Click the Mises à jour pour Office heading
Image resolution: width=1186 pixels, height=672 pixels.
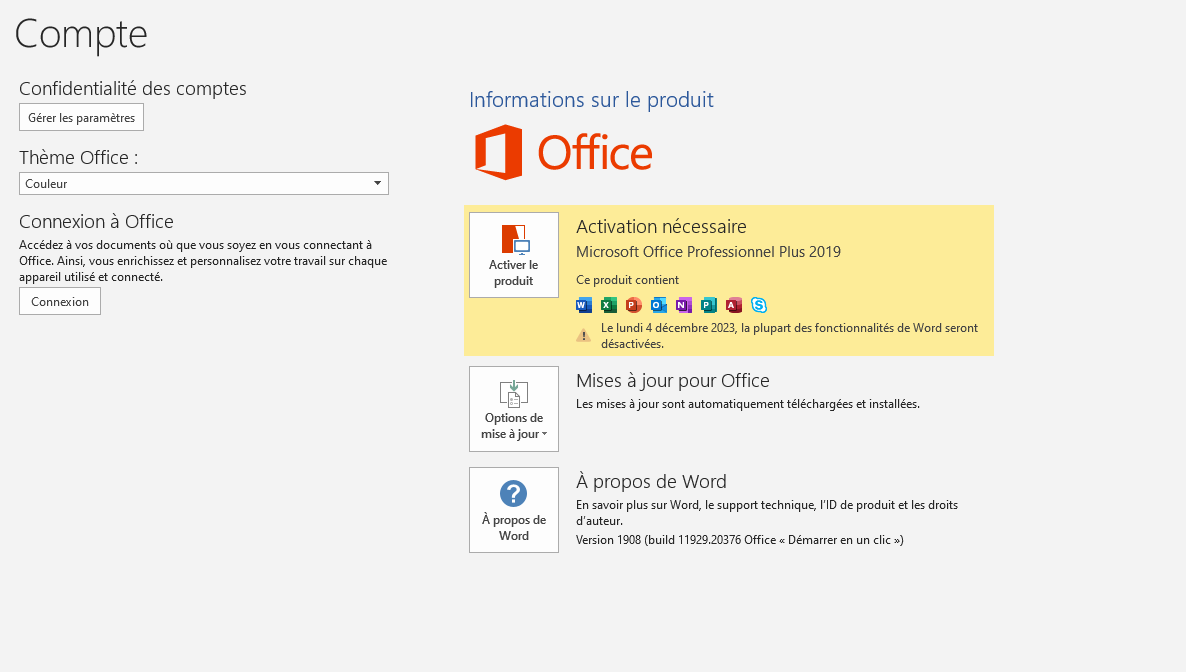(x=672, y=381)
